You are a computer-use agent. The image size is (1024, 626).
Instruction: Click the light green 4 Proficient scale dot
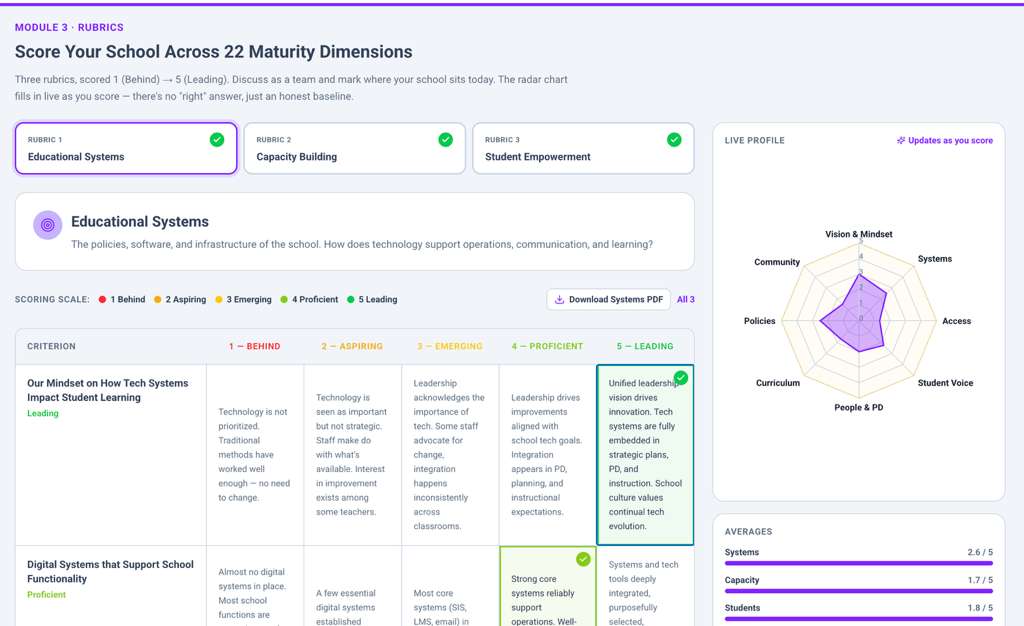(x=284, y=300)
